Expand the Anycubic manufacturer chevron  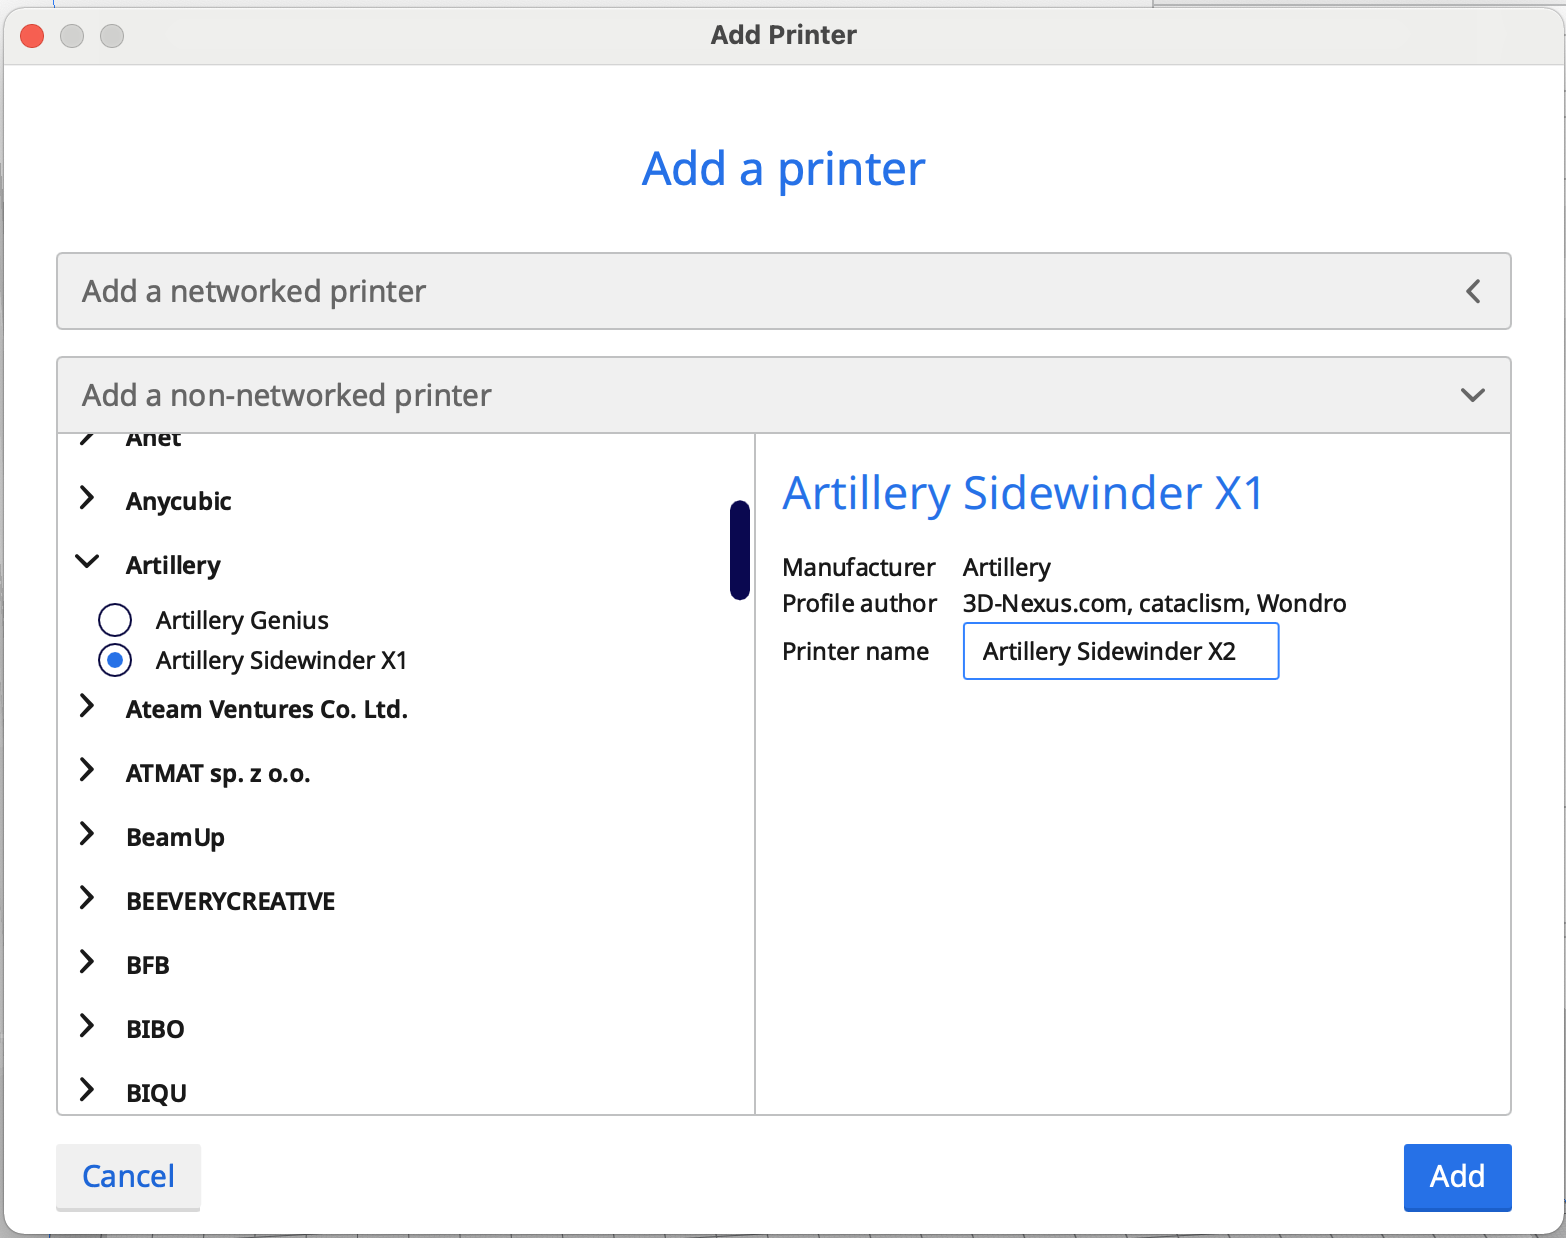click(x=87, y=498)
